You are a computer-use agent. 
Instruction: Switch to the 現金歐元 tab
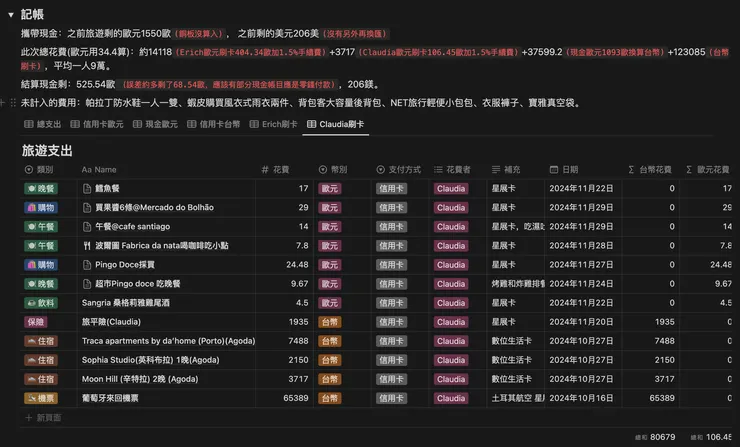(155, 124)
